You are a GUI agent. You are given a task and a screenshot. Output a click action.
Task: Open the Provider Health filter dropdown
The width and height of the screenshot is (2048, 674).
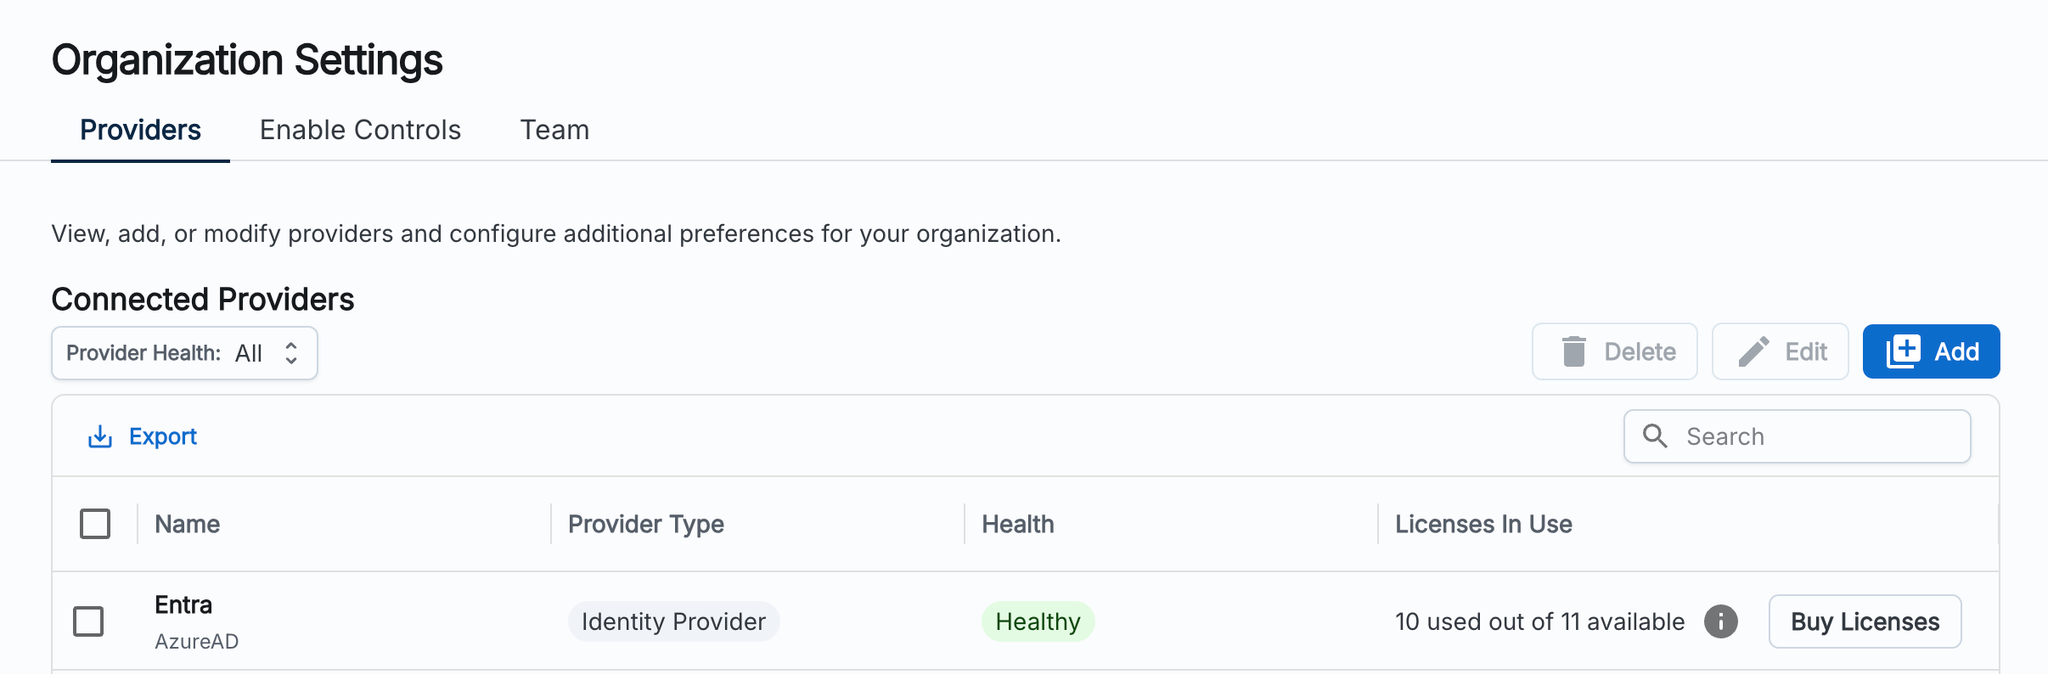click(184, 353)
